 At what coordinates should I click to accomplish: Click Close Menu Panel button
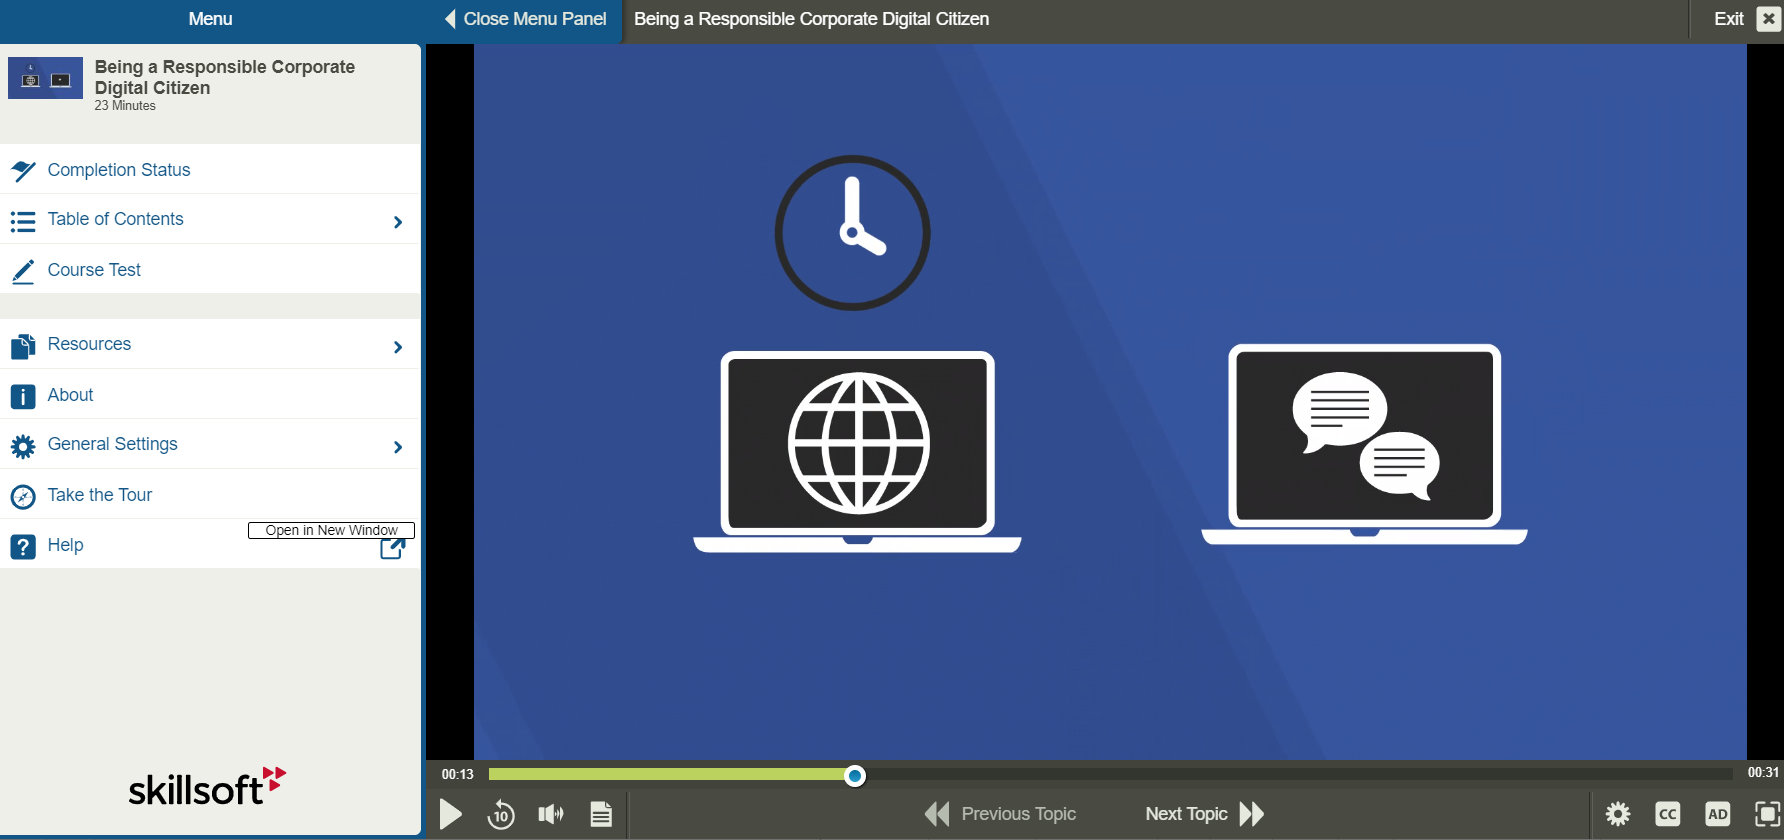tap(525, 19)
